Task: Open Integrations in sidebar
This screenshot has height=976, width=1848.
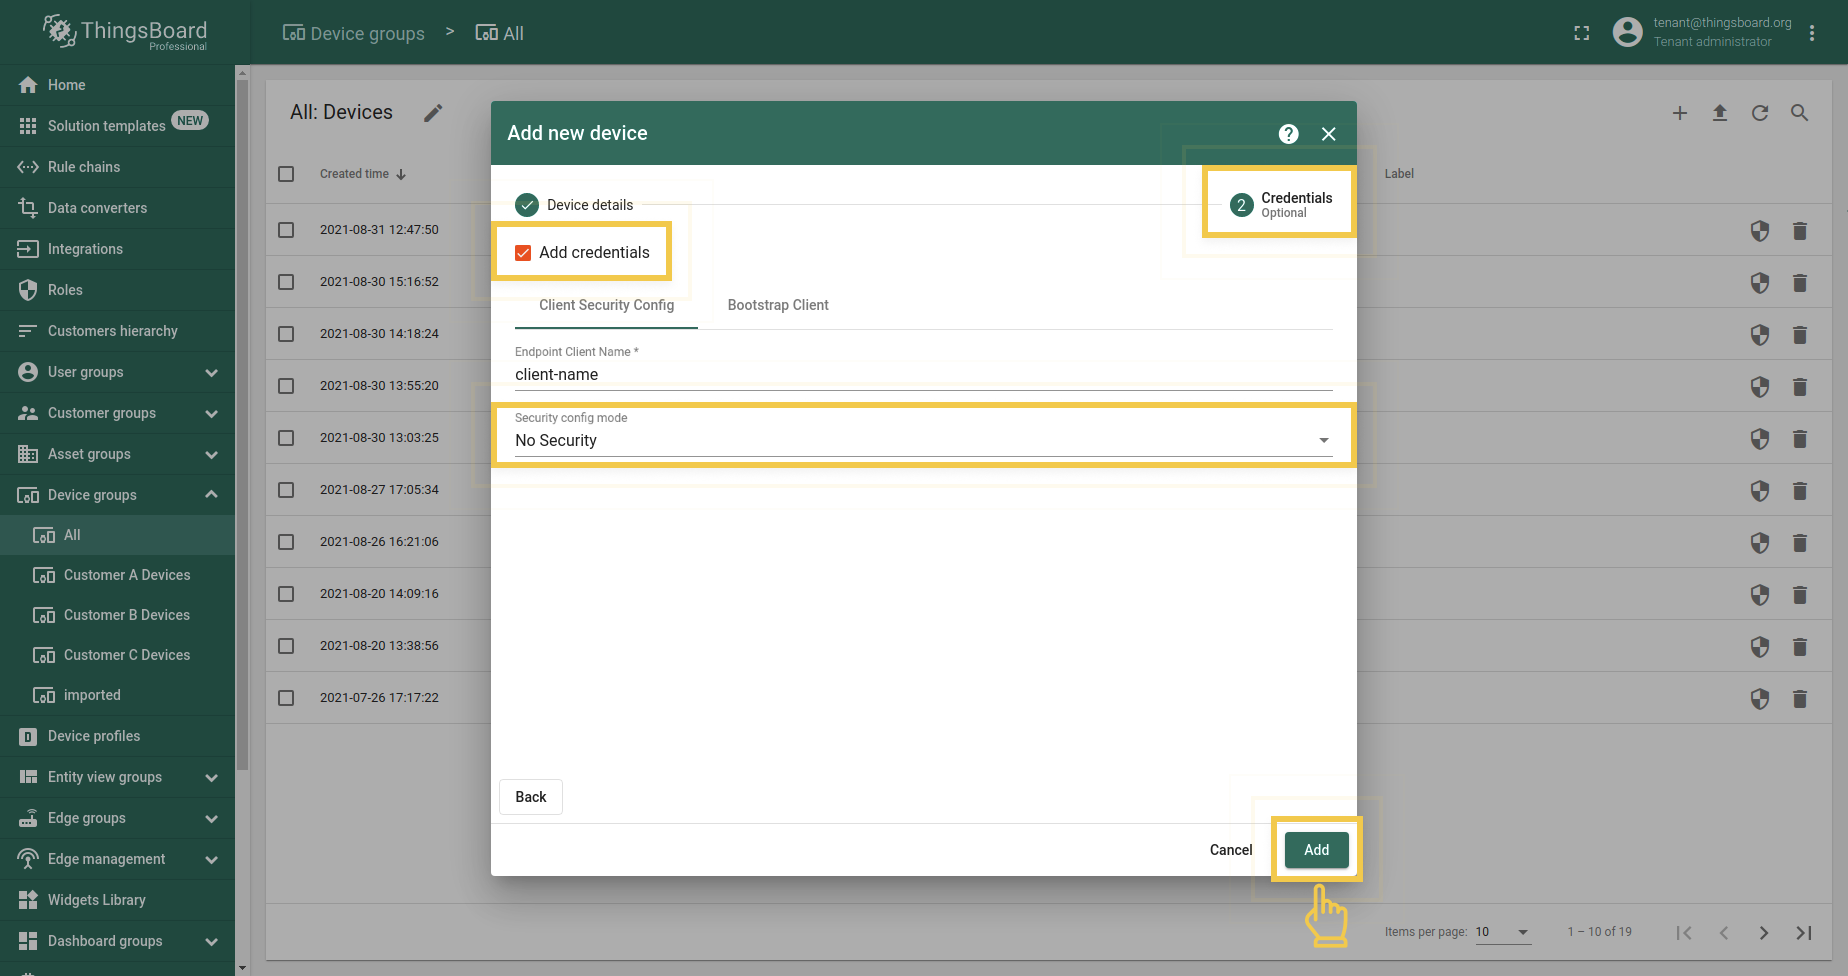Action: click(117, 249)
